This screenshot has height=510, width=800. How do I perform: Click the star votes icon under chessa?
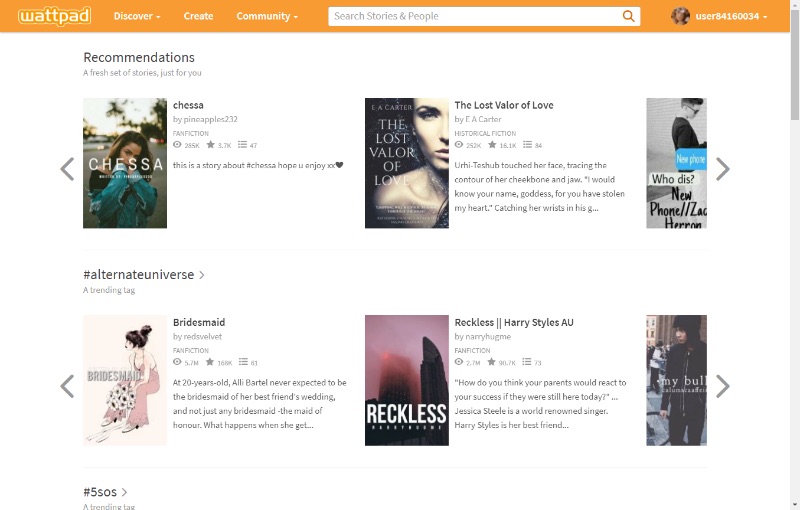click(x=211, y=145)
